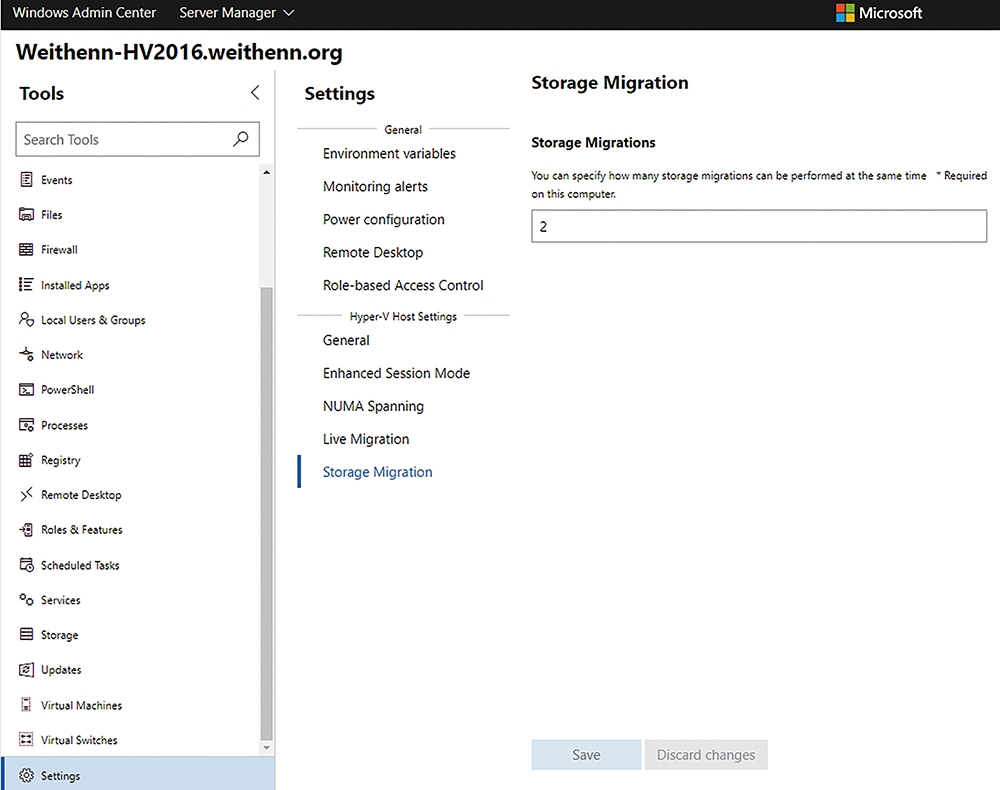Launch the PowerShell icon
This screenshot has width=1000, height=790.
26,389
